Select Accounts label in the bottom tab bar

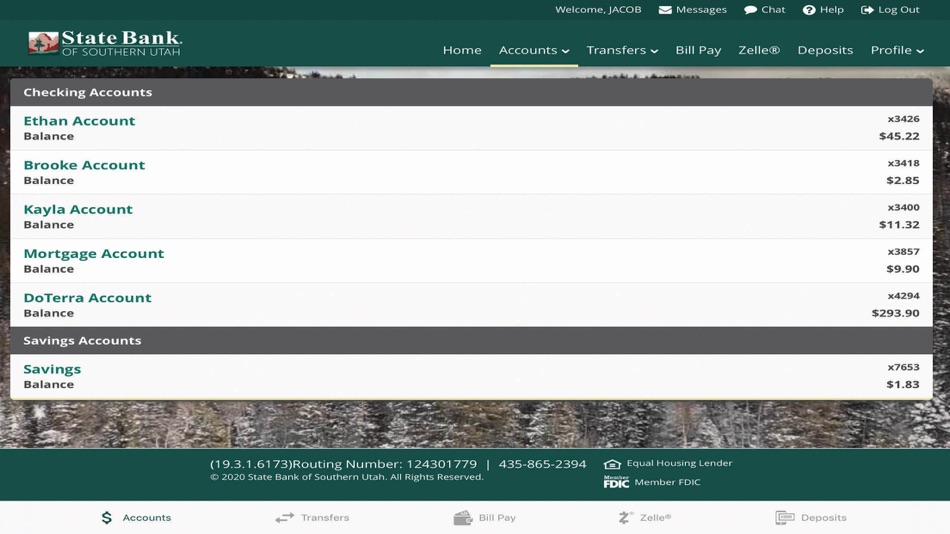[147, 518]
